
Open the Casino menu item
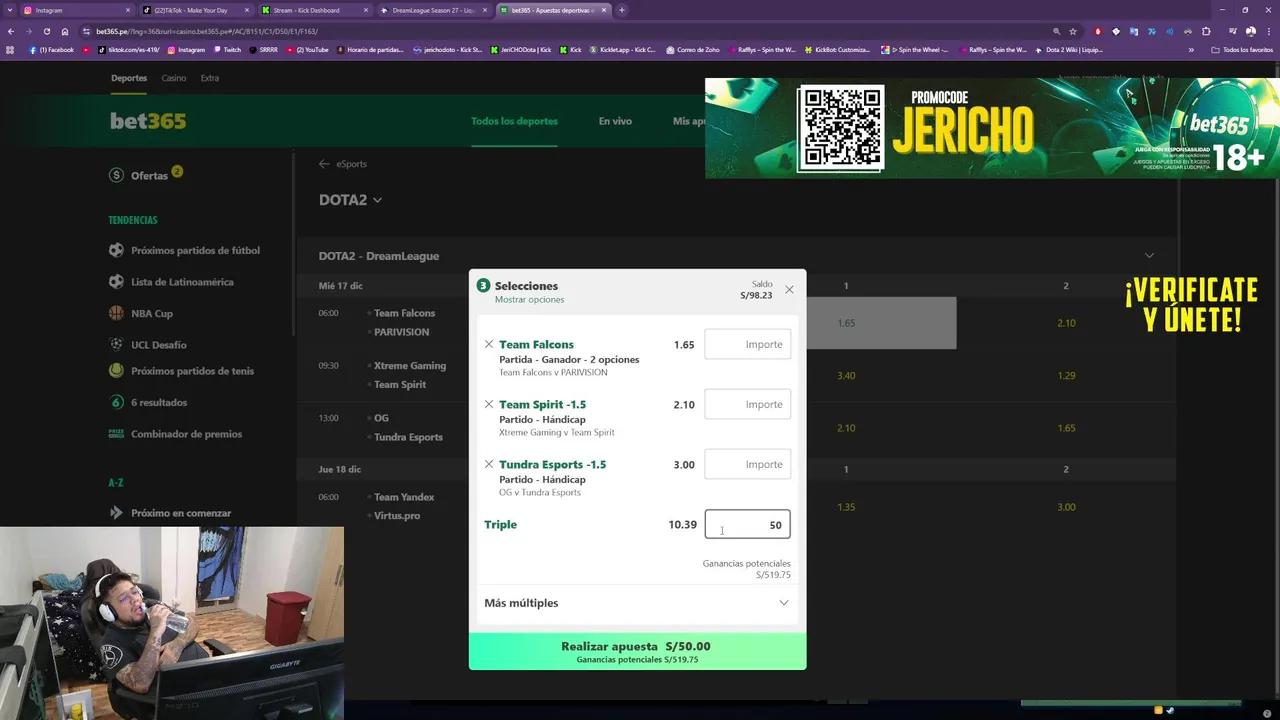174,78
